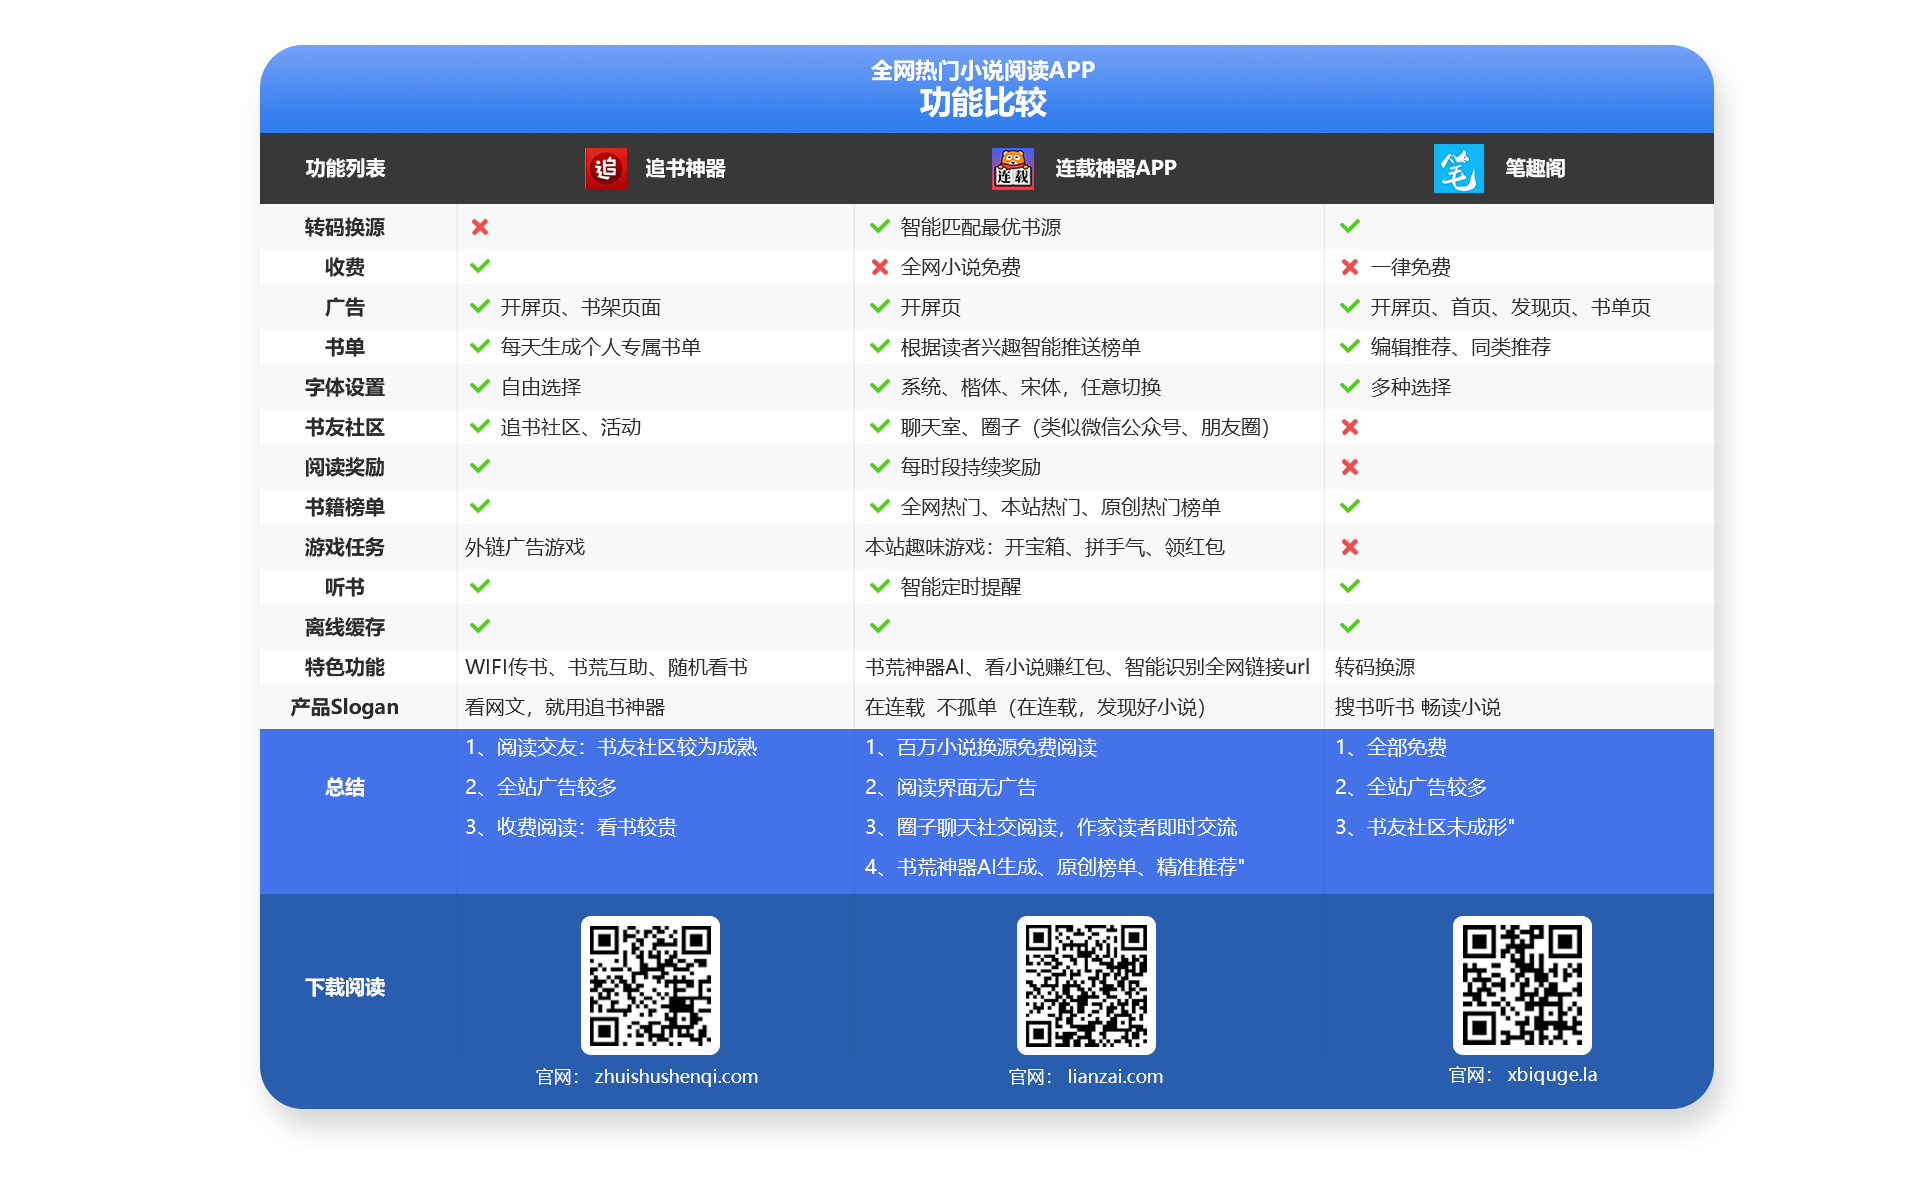Click the red X beside 全网小说免费
The height and width of the screenshot is (1188, 1920).
(880, 267)
